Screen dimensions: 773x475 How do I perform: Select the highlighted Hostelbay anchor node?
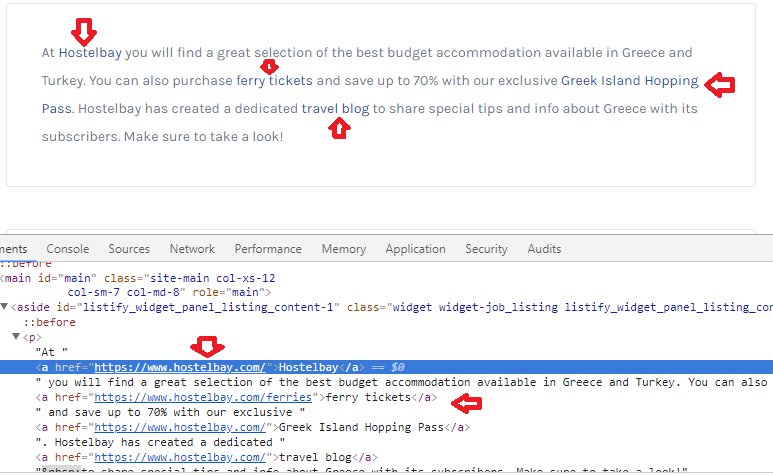[386, 367]
